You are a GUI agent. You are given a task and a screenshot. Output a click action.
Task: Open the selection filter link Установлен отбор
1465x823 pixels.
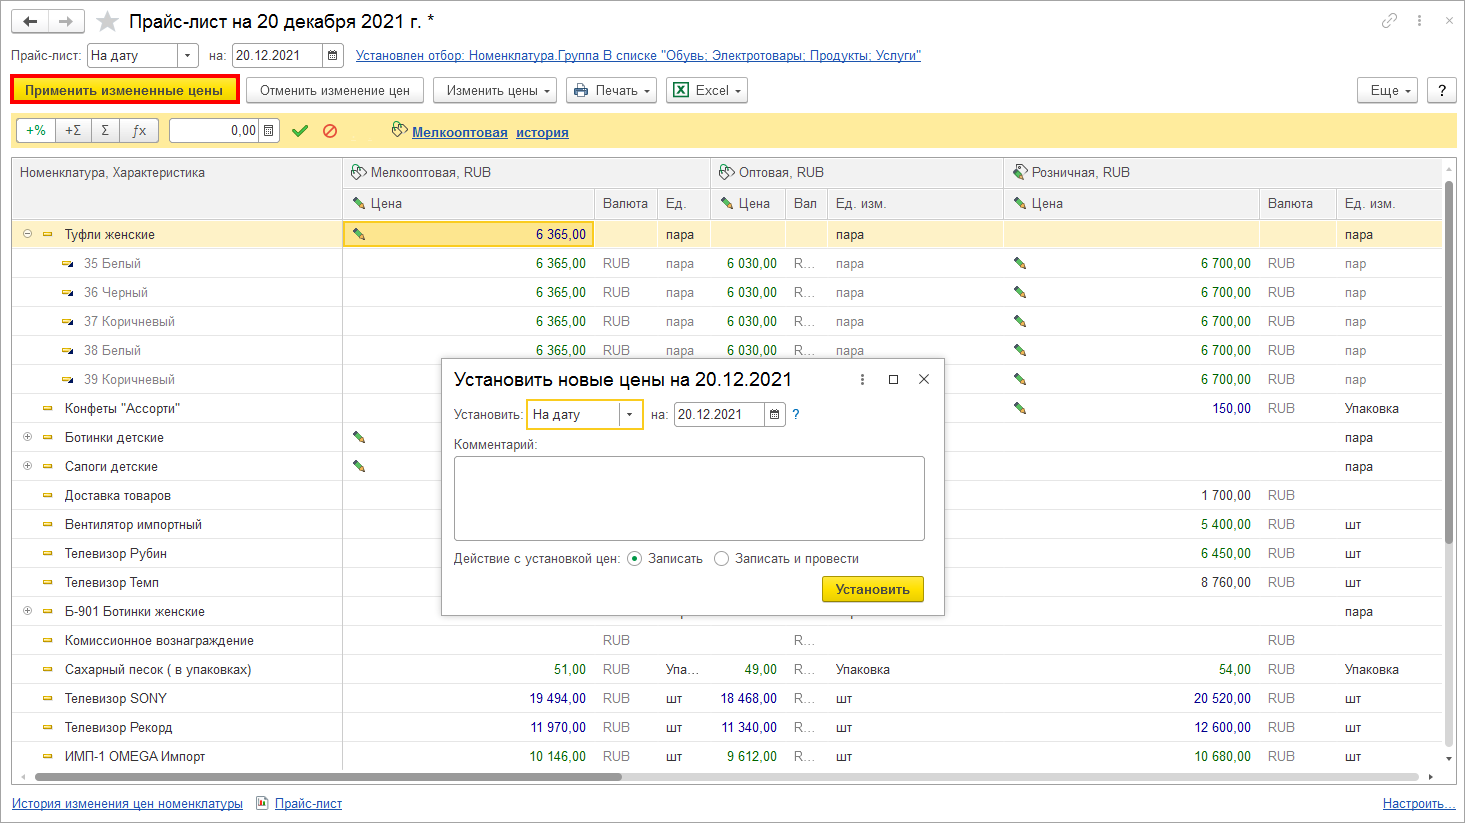638,55
